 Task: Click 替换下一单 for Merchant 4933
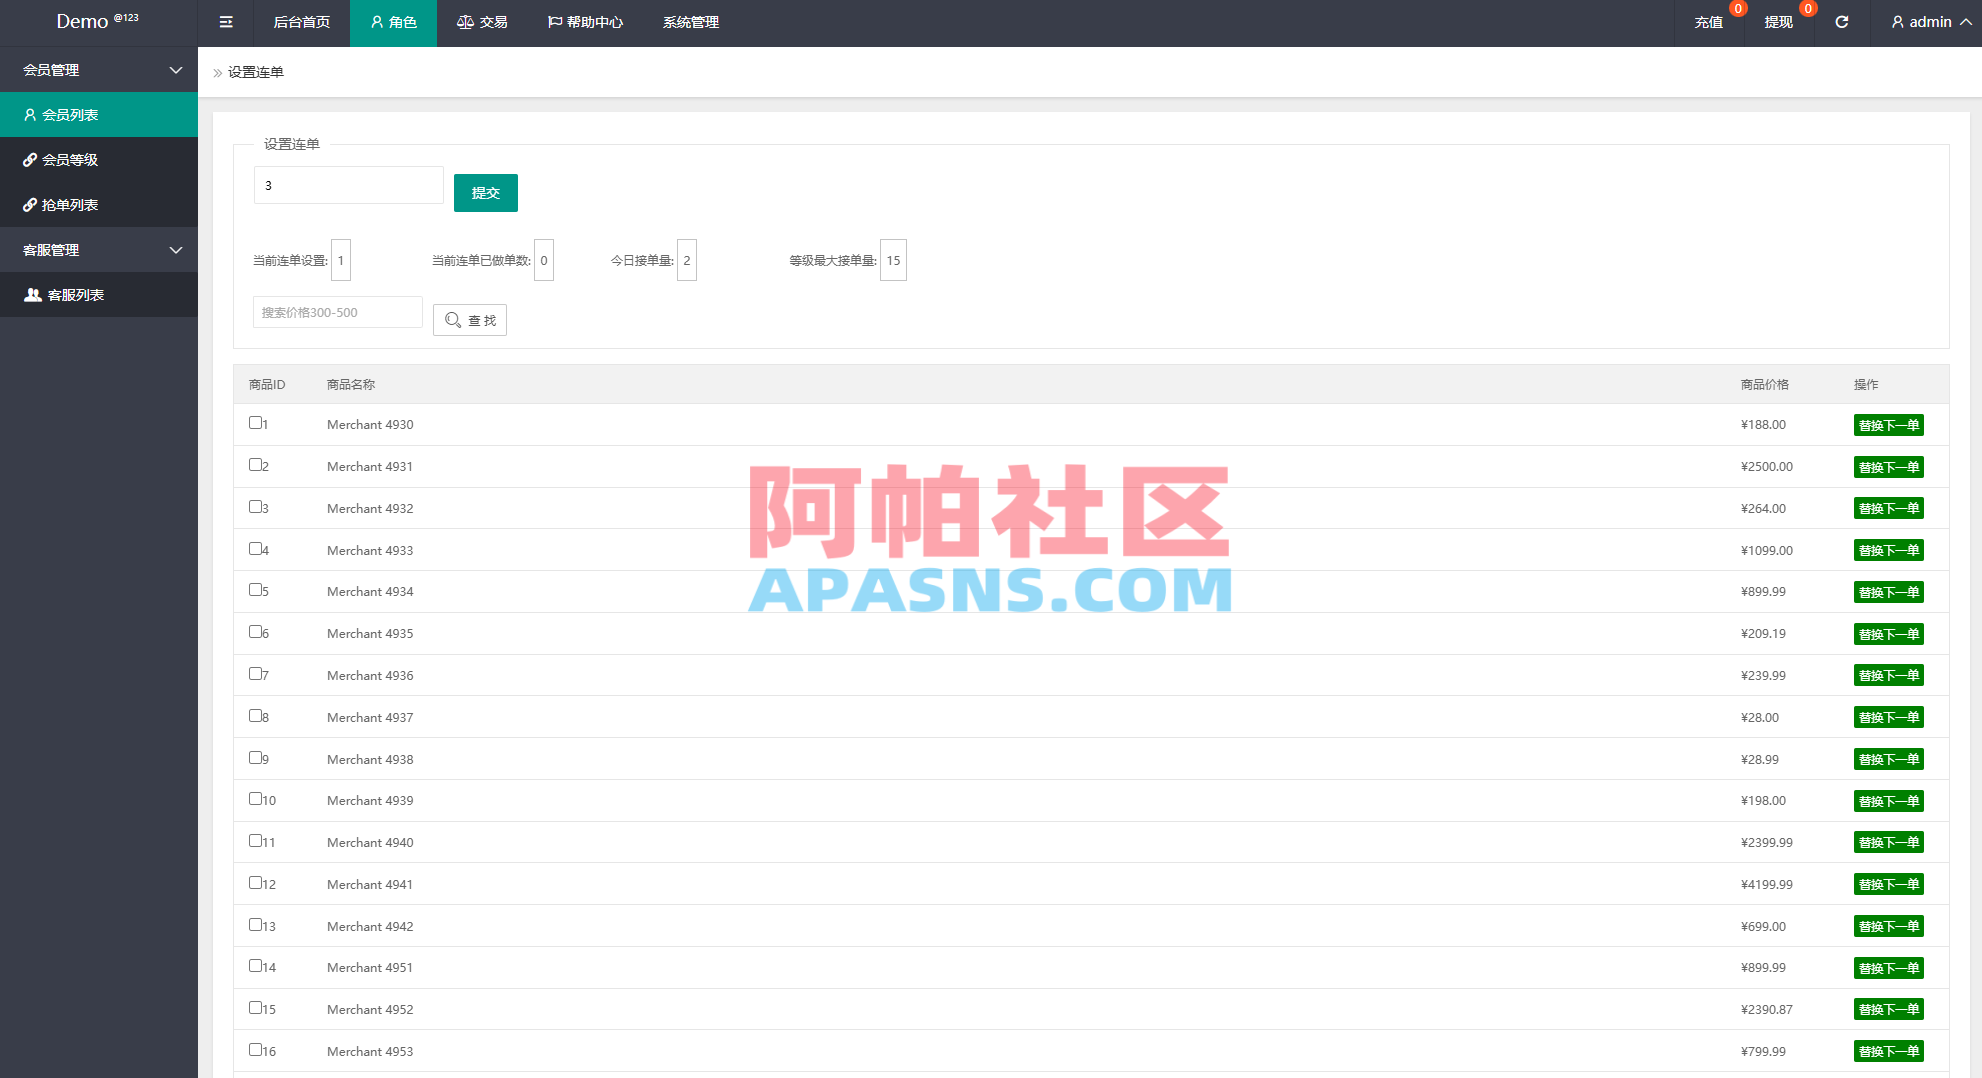coord(1888,549)
